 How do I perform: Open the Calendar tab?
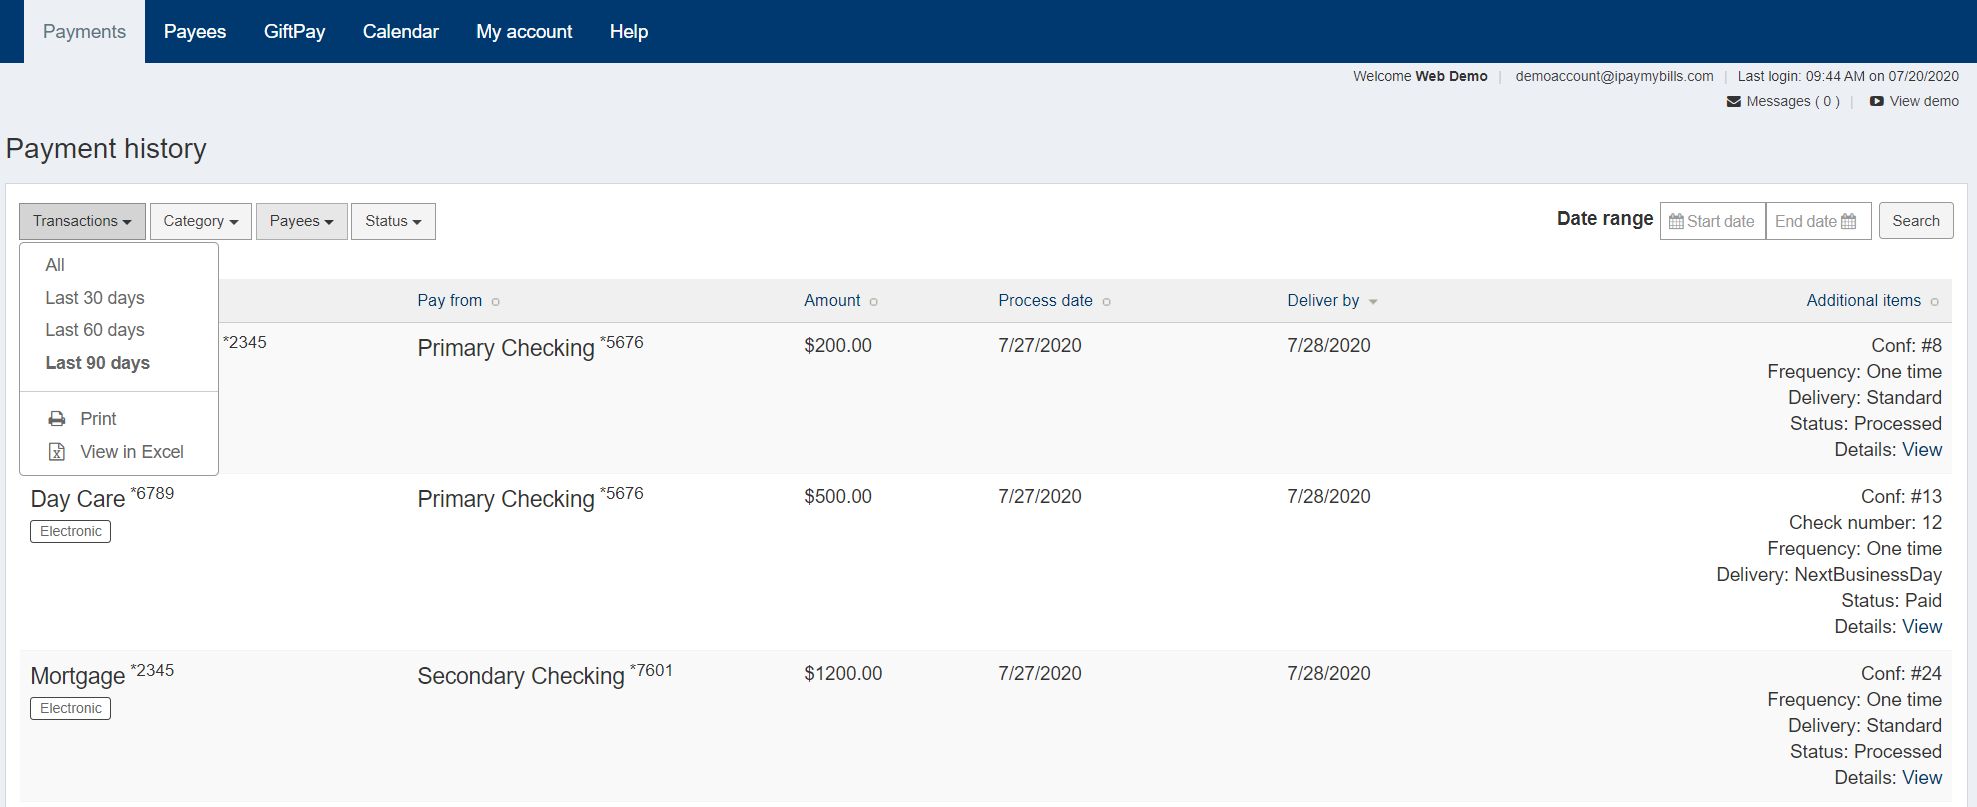point(400,32)
